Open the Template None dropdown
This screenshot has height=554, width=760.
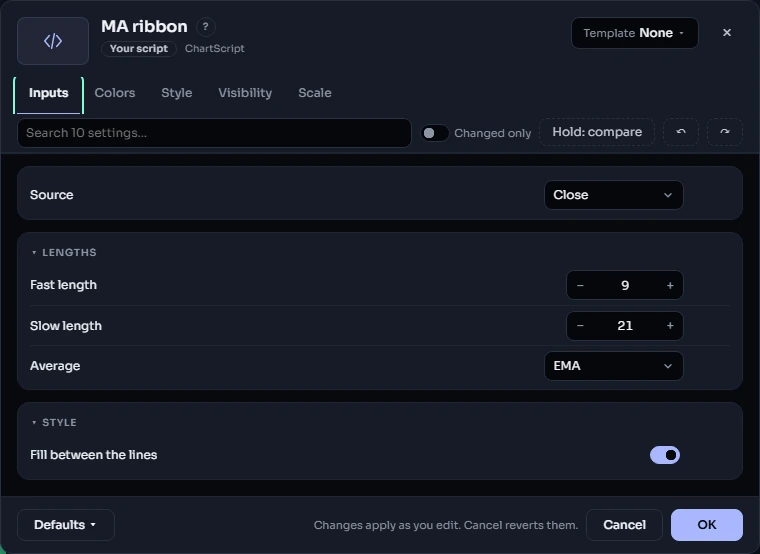pyautogui.click(x=634, y=33)
